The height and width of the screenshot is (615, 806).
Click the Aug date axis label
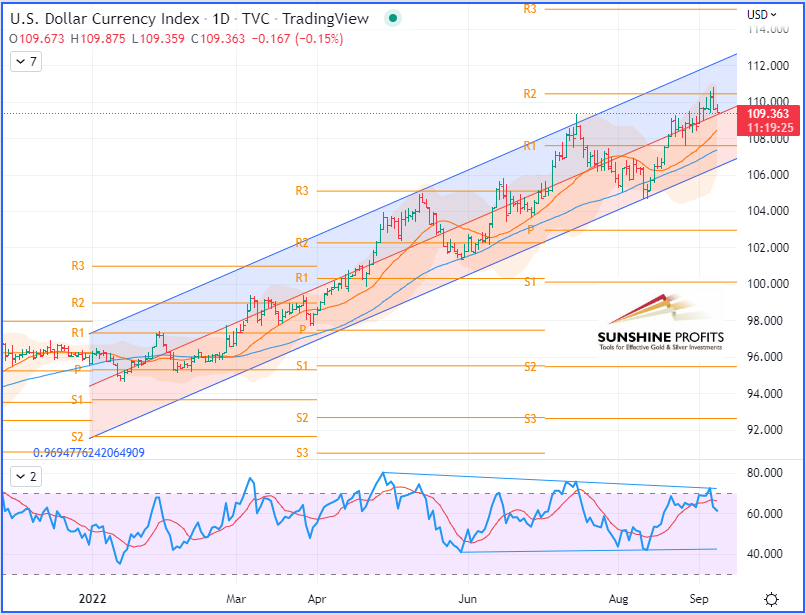(x=618, y=599)
